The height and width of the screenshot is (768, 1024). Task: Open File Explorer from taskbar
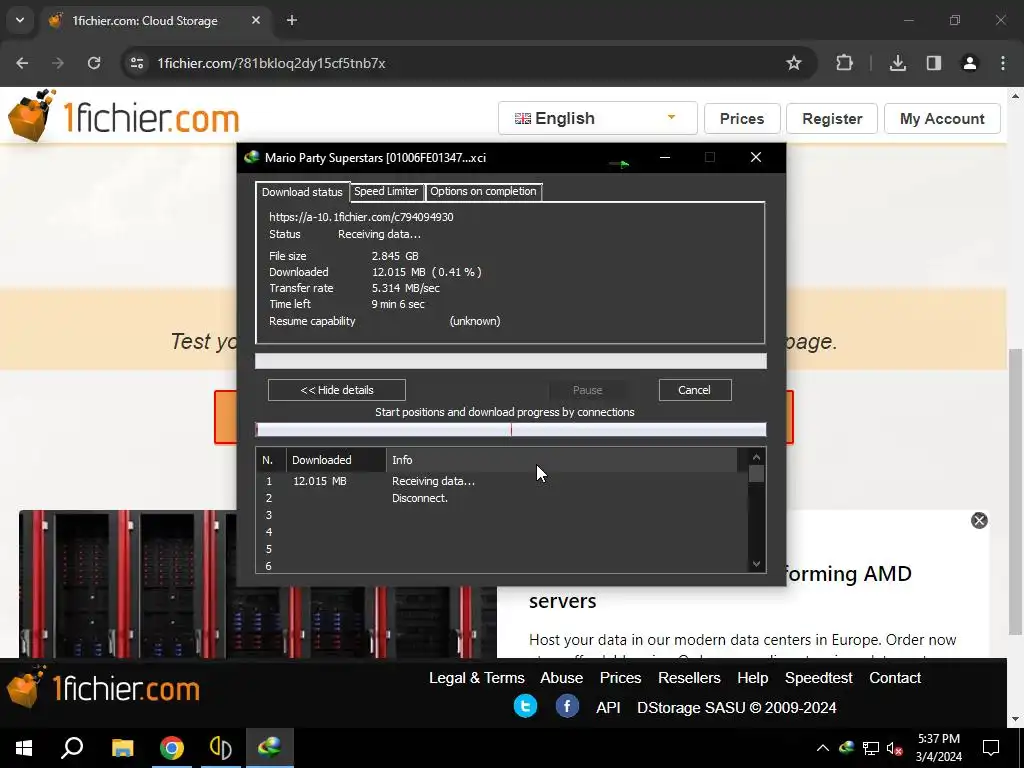[122, 748]
